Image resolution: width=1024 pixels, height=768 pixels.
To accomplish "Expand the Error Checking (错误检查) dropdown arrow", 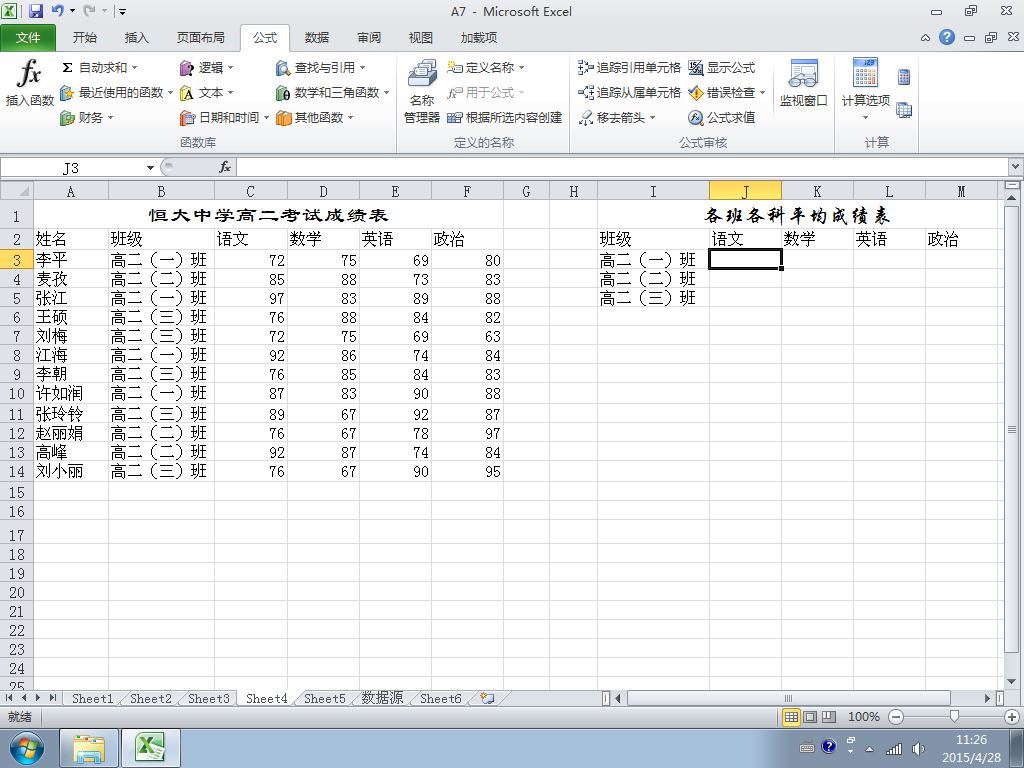I will point(761,93).
